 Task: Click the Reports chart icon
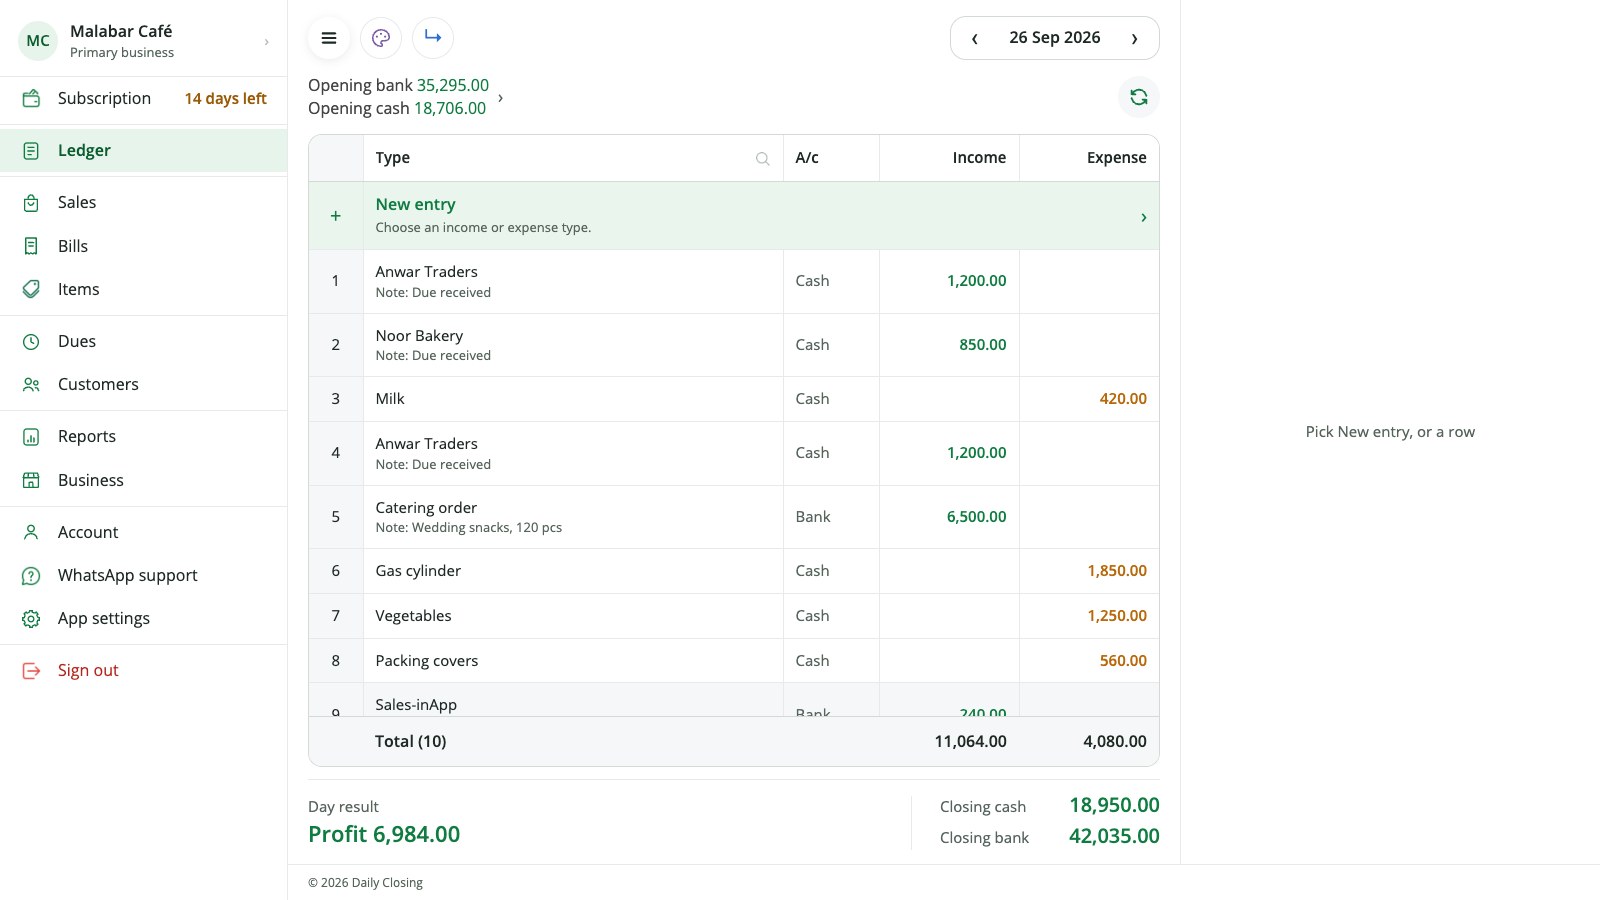pos(31,436)
